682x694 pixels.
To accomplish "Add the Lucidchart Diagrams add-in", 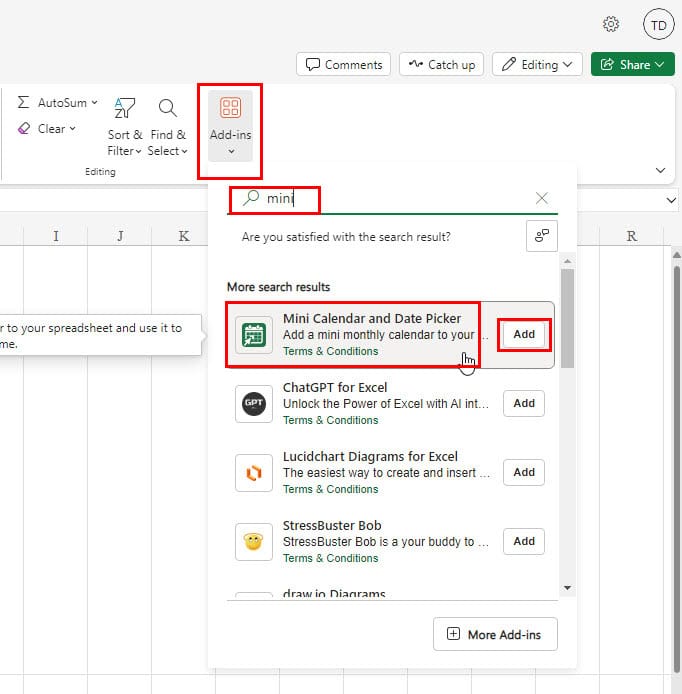I will (524, 473).
